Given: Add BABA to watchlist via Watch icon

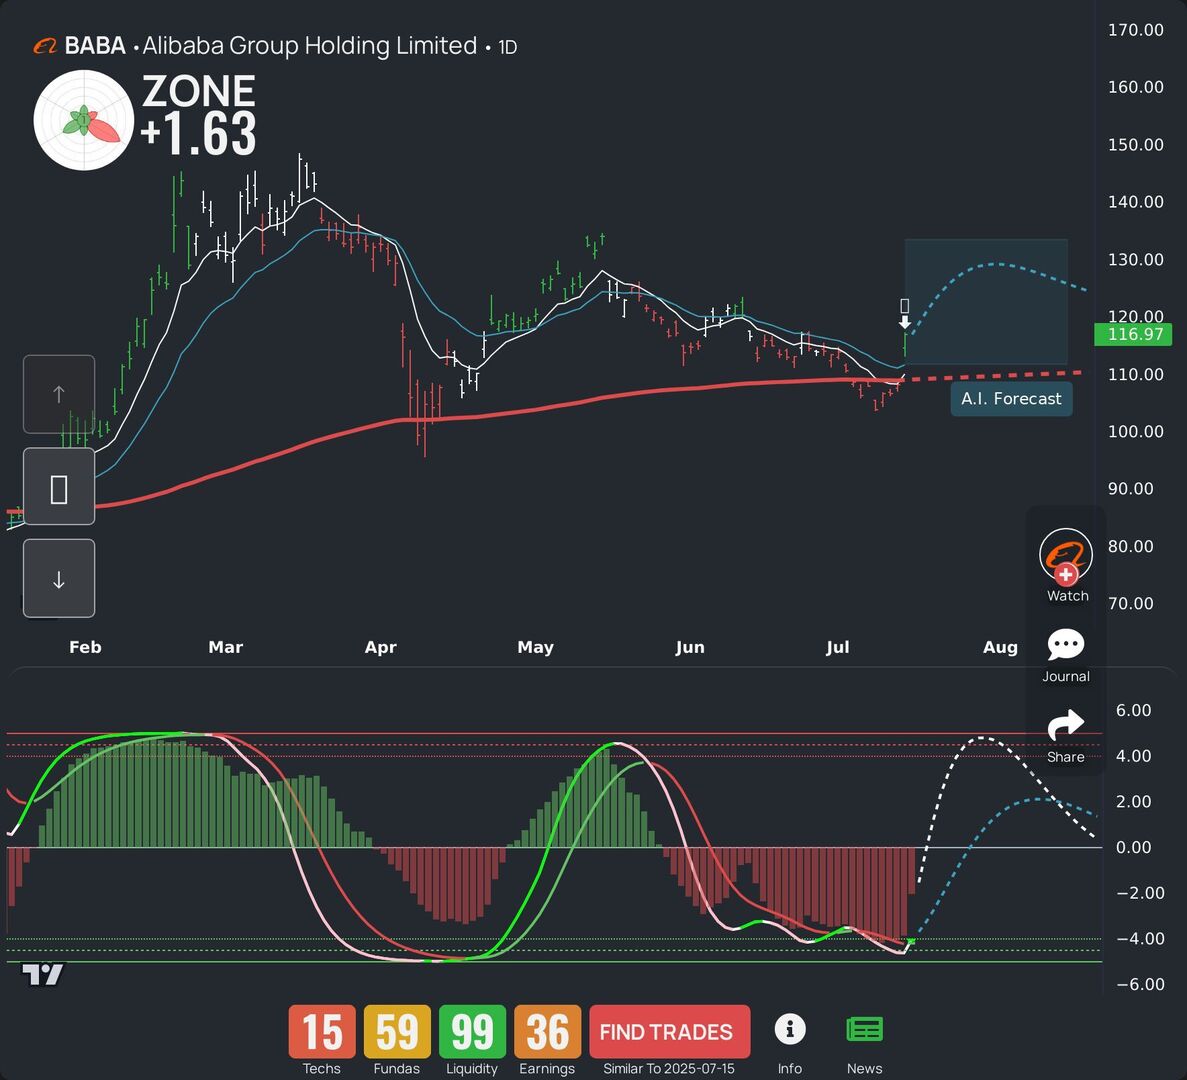Looking at the screenshot, I should tap(1066, 557).
